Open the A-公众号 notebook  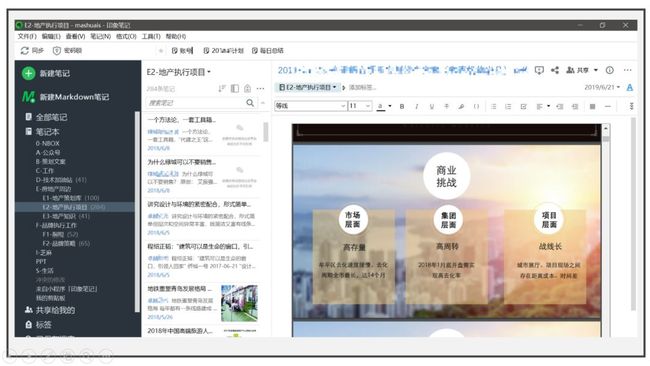click(x=48, y=153)
